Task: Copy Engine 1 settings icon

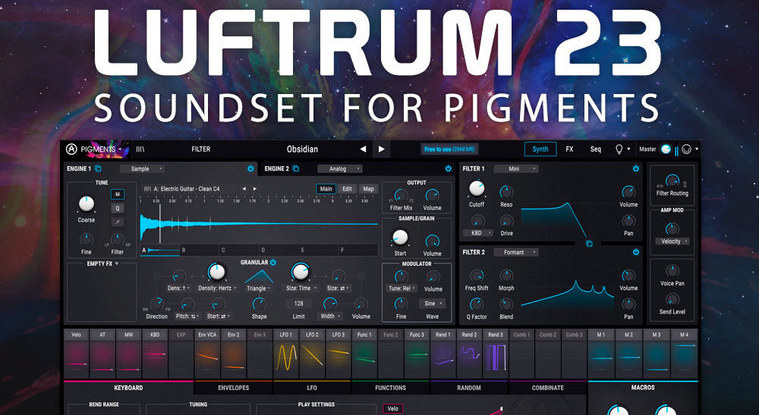Action: point(98,169)
